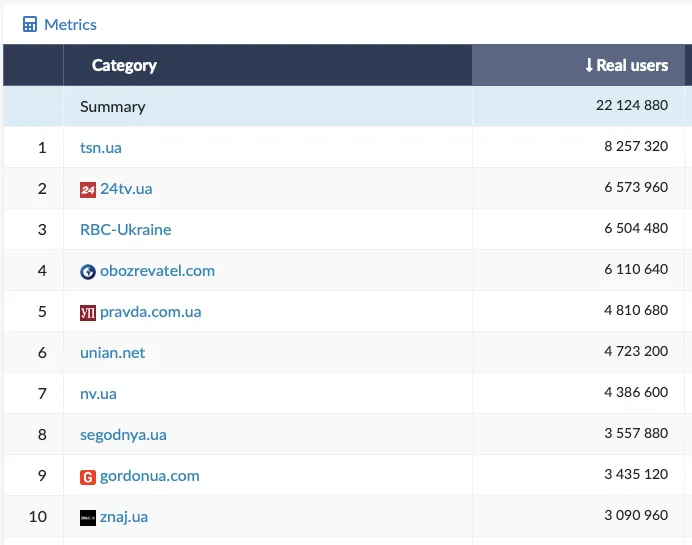
Task: Click the znaj.ua black logo icon
Action: [x=88, y=517]
